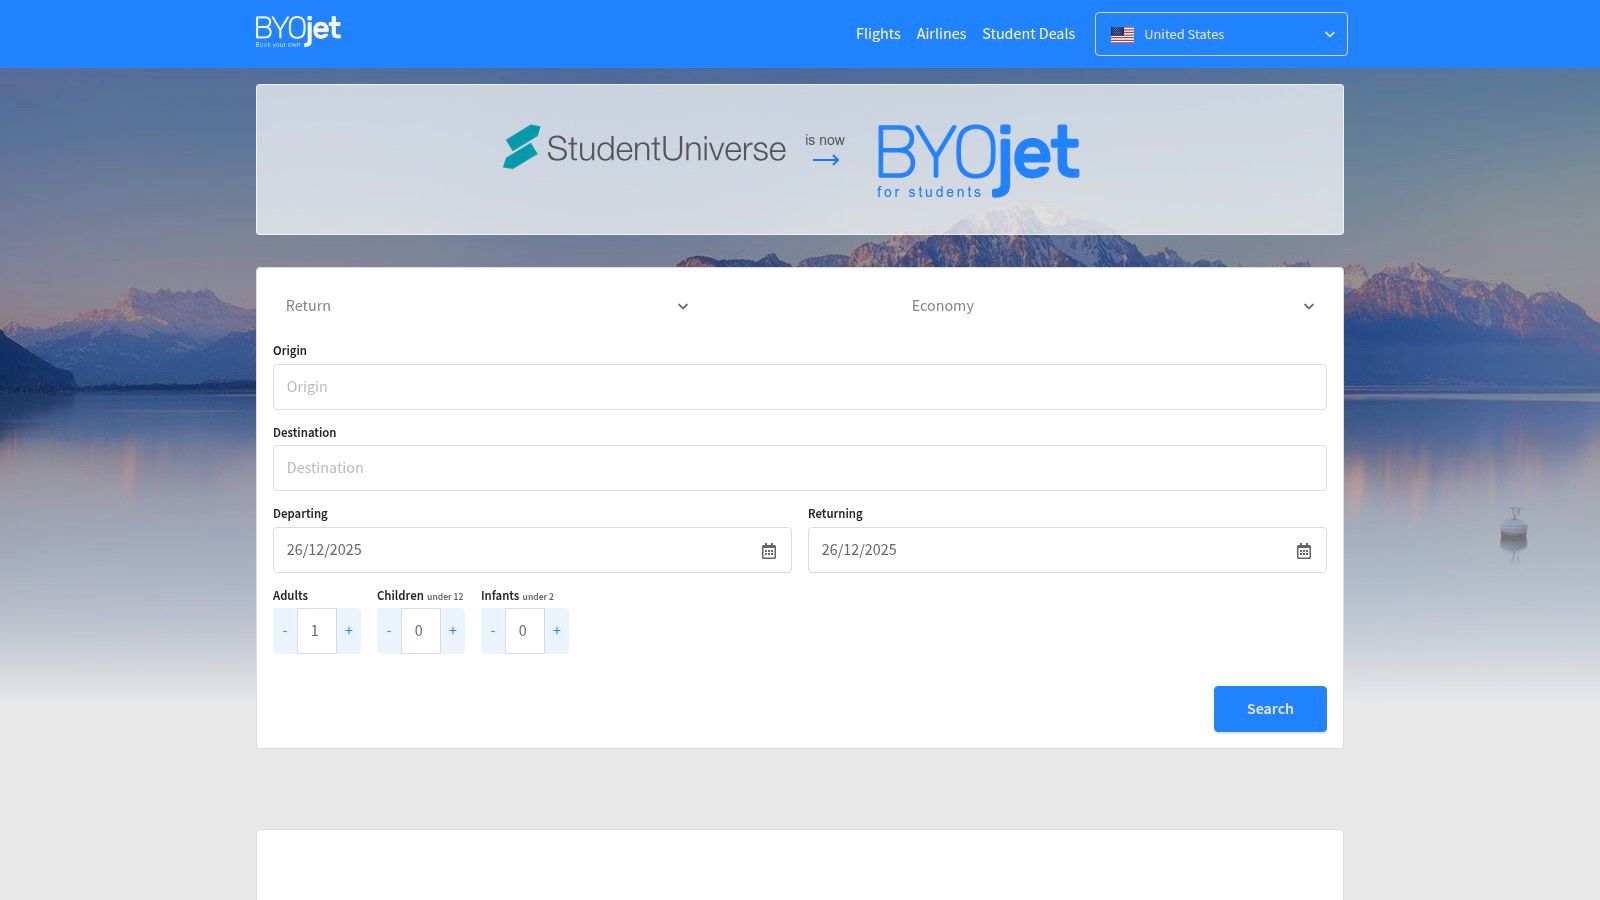Image resolution: width=1600 pixels, height=900 pixels.
Task: Increase the Infants passenger count
Action: pyautogui.click(x=556, y=630)
